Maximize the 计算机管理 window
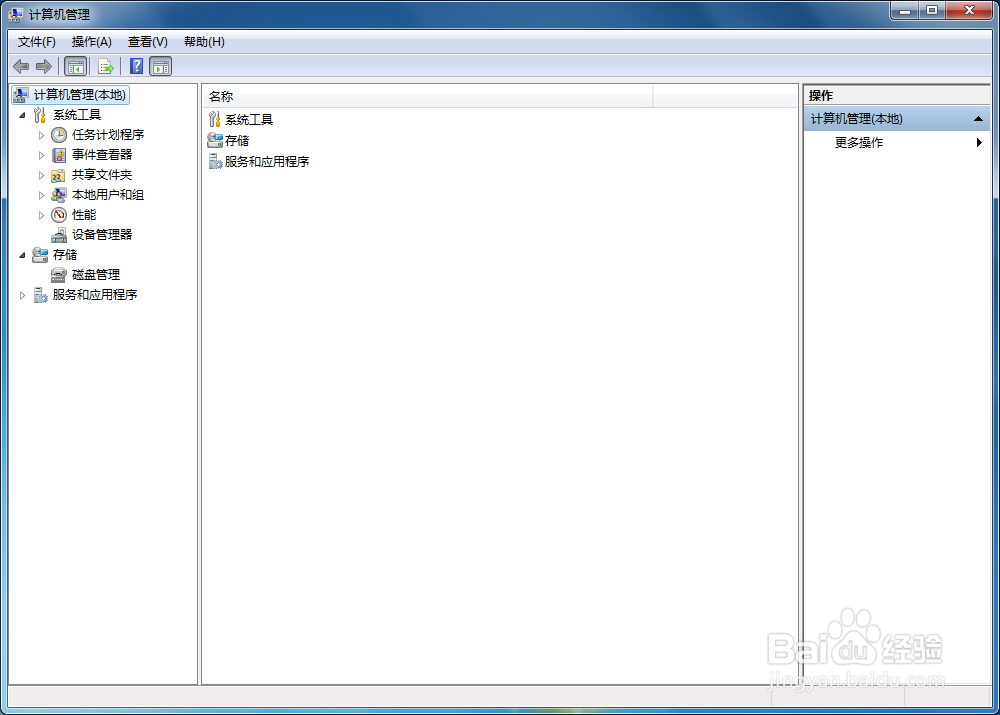 click(x=932, y=11)
